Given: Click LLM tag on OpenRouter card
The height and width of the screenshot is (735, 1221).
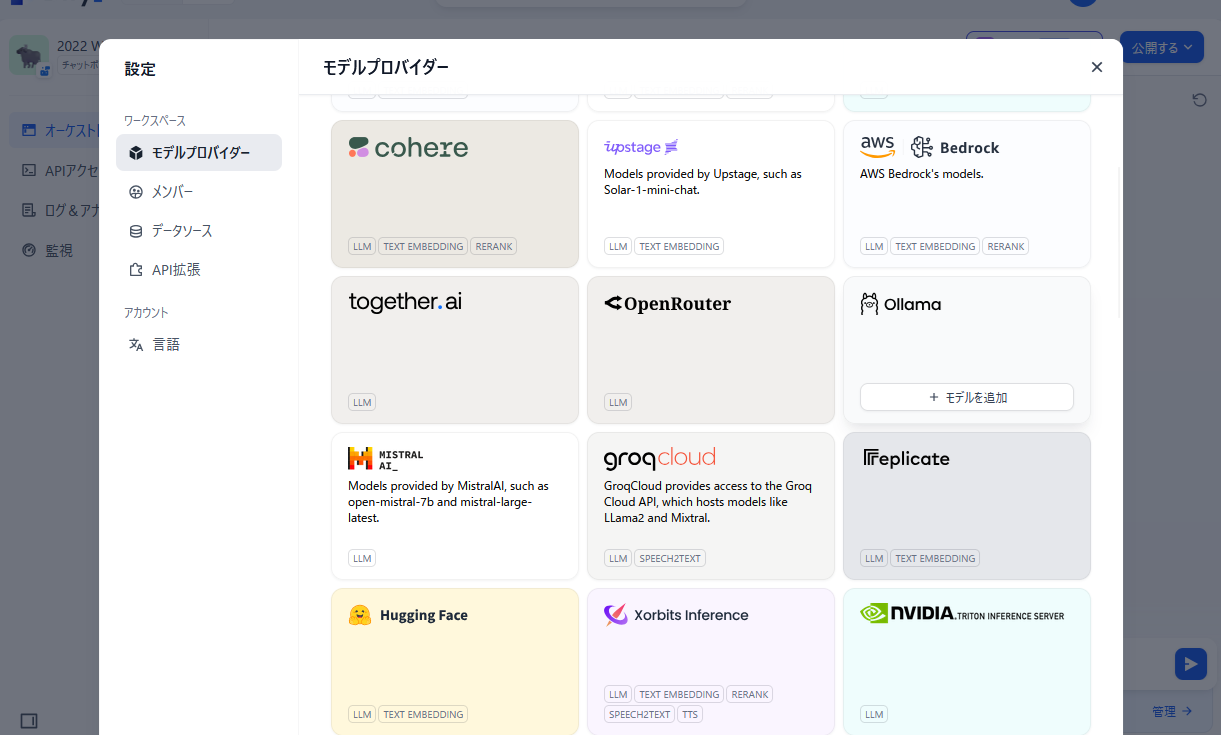Looking at the screenshot, I should 618,402.
